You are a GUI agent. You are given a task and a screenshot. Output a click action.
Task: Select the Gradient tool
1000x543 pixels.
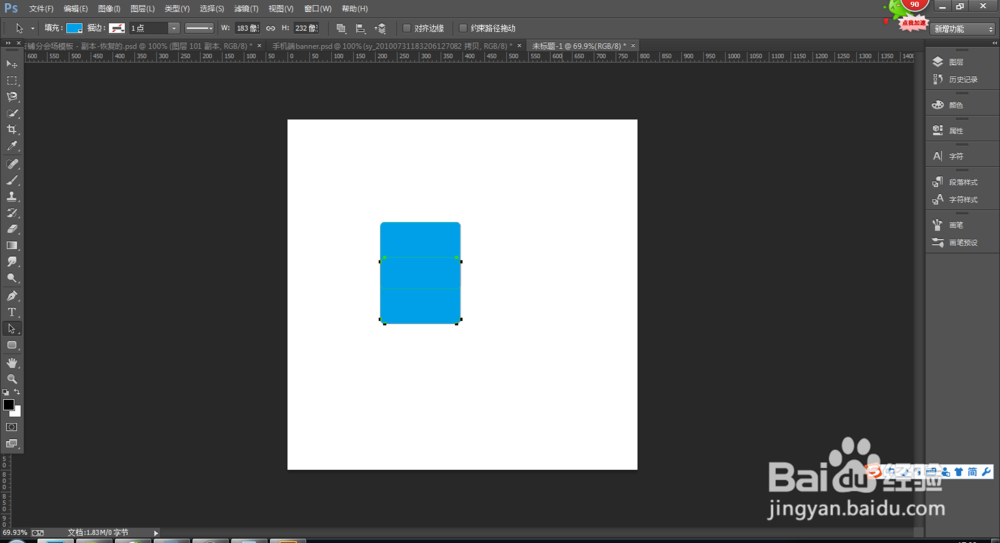[x=12, y=246]
